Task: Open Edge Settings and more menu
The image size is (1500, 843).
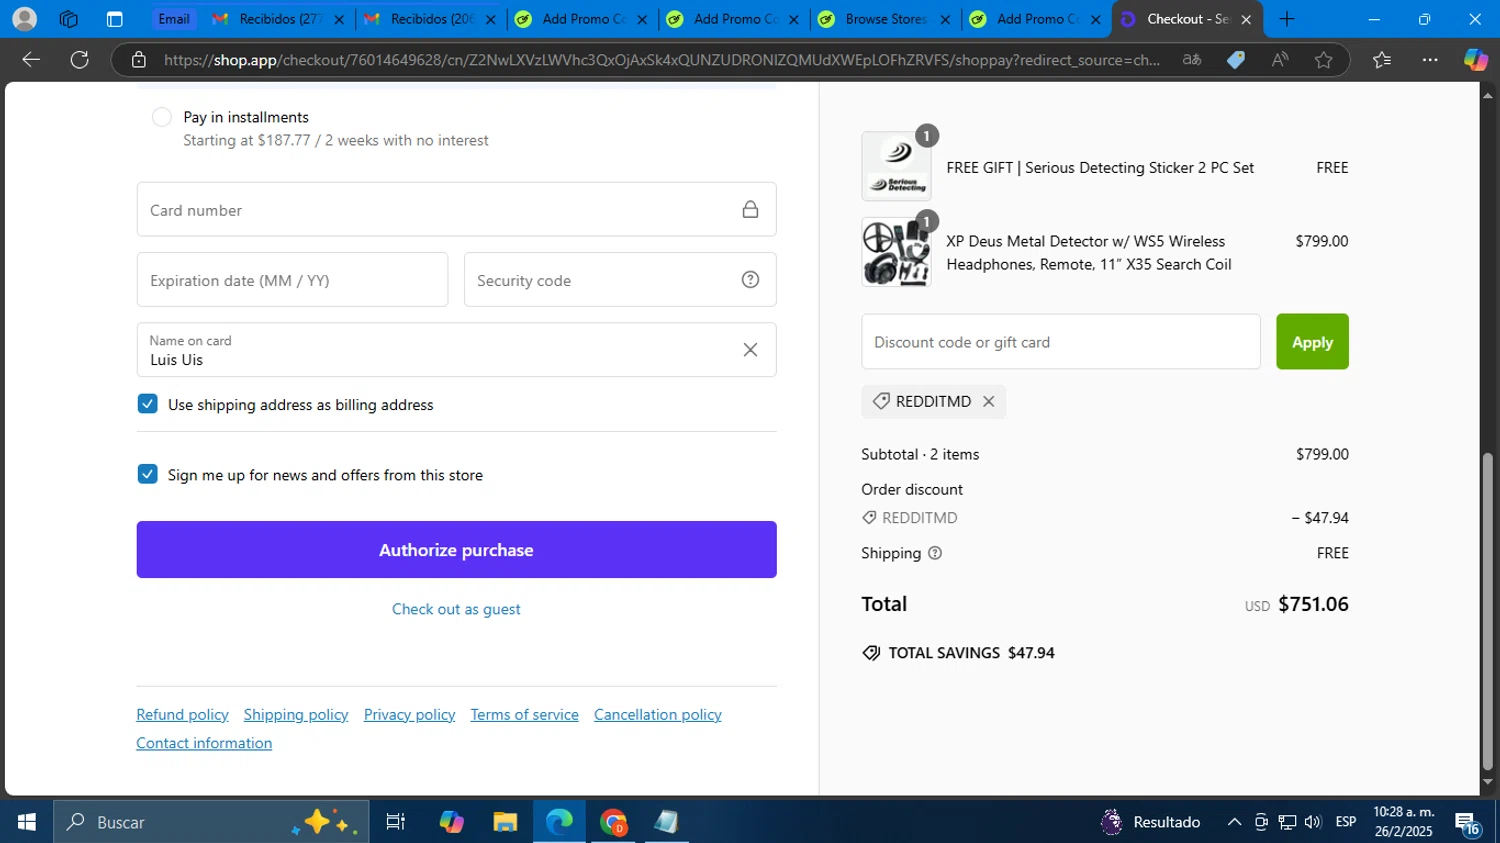Action: [x=1430, y=60]
